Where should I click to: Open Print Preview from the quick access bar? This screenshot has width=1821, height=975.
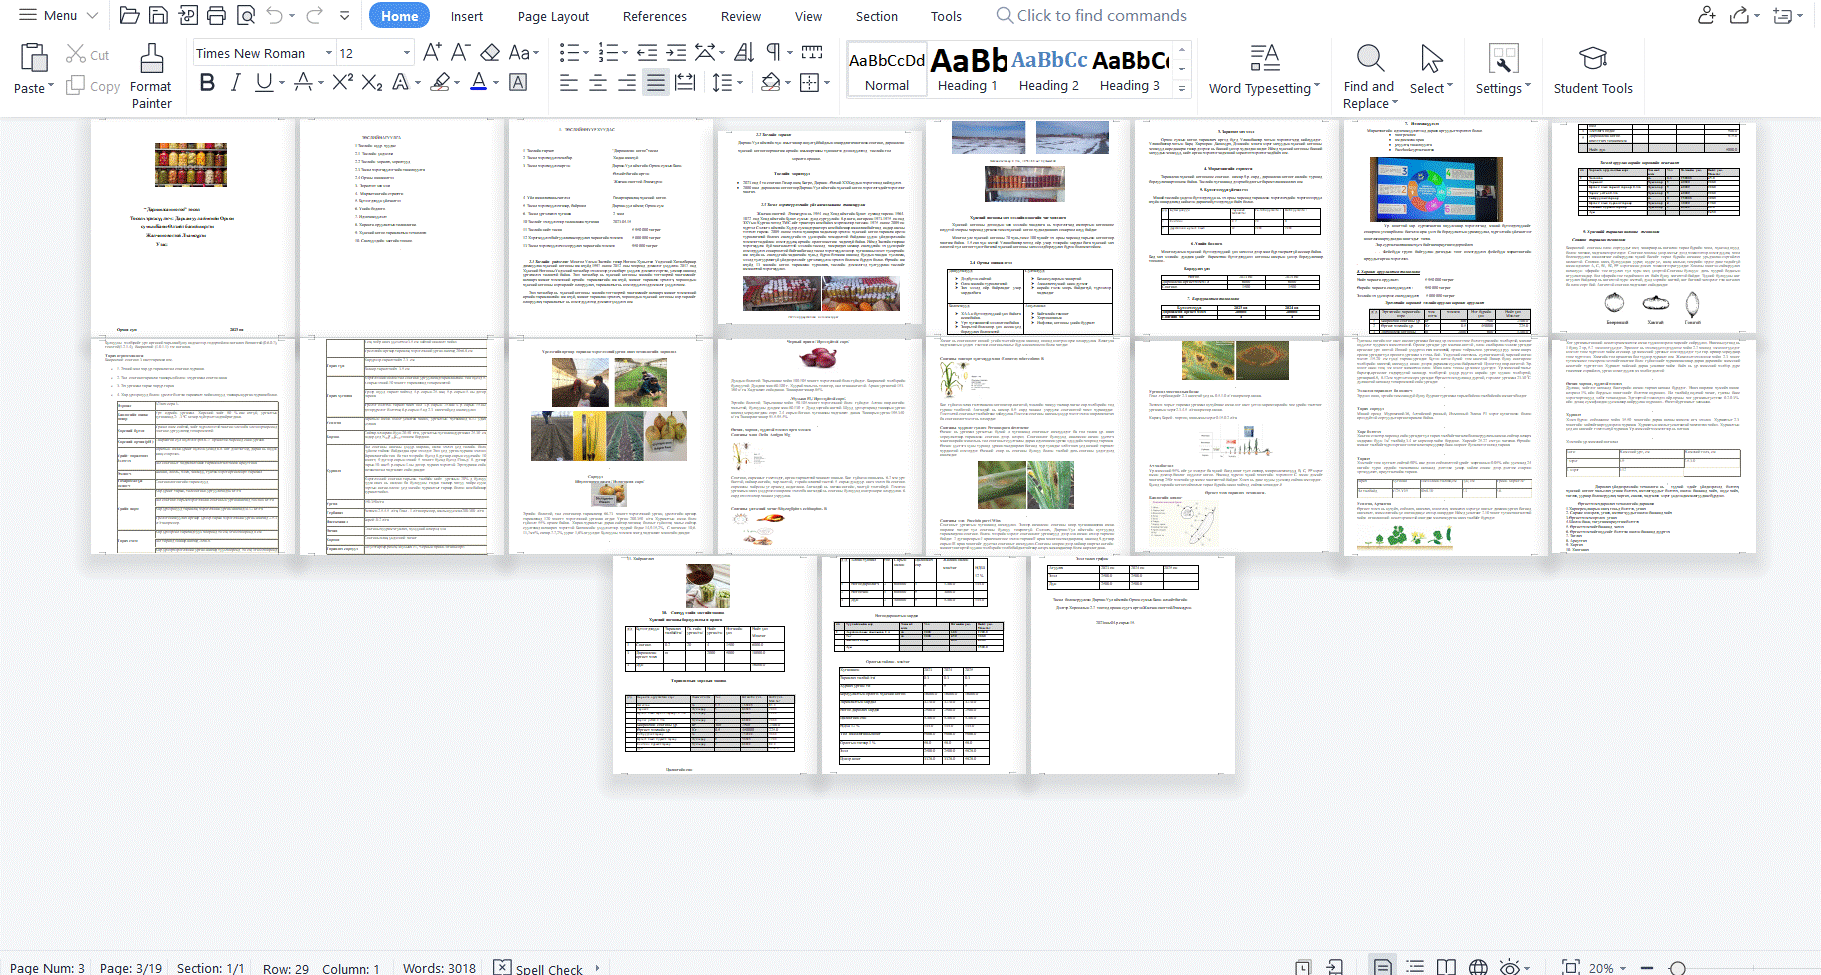246,15
